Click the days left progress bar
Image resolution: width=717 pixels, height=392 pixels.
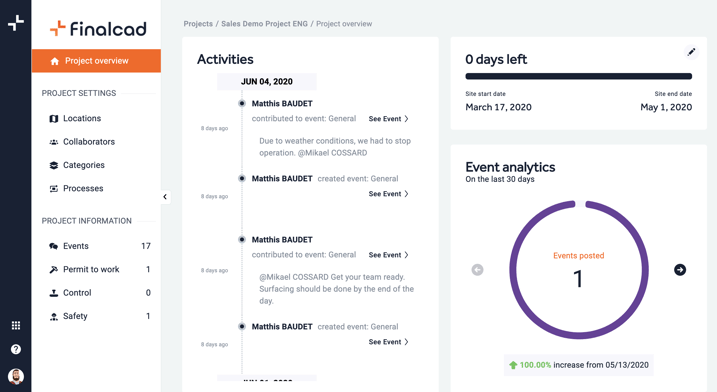pyautogui.click(x=578, y=76)
